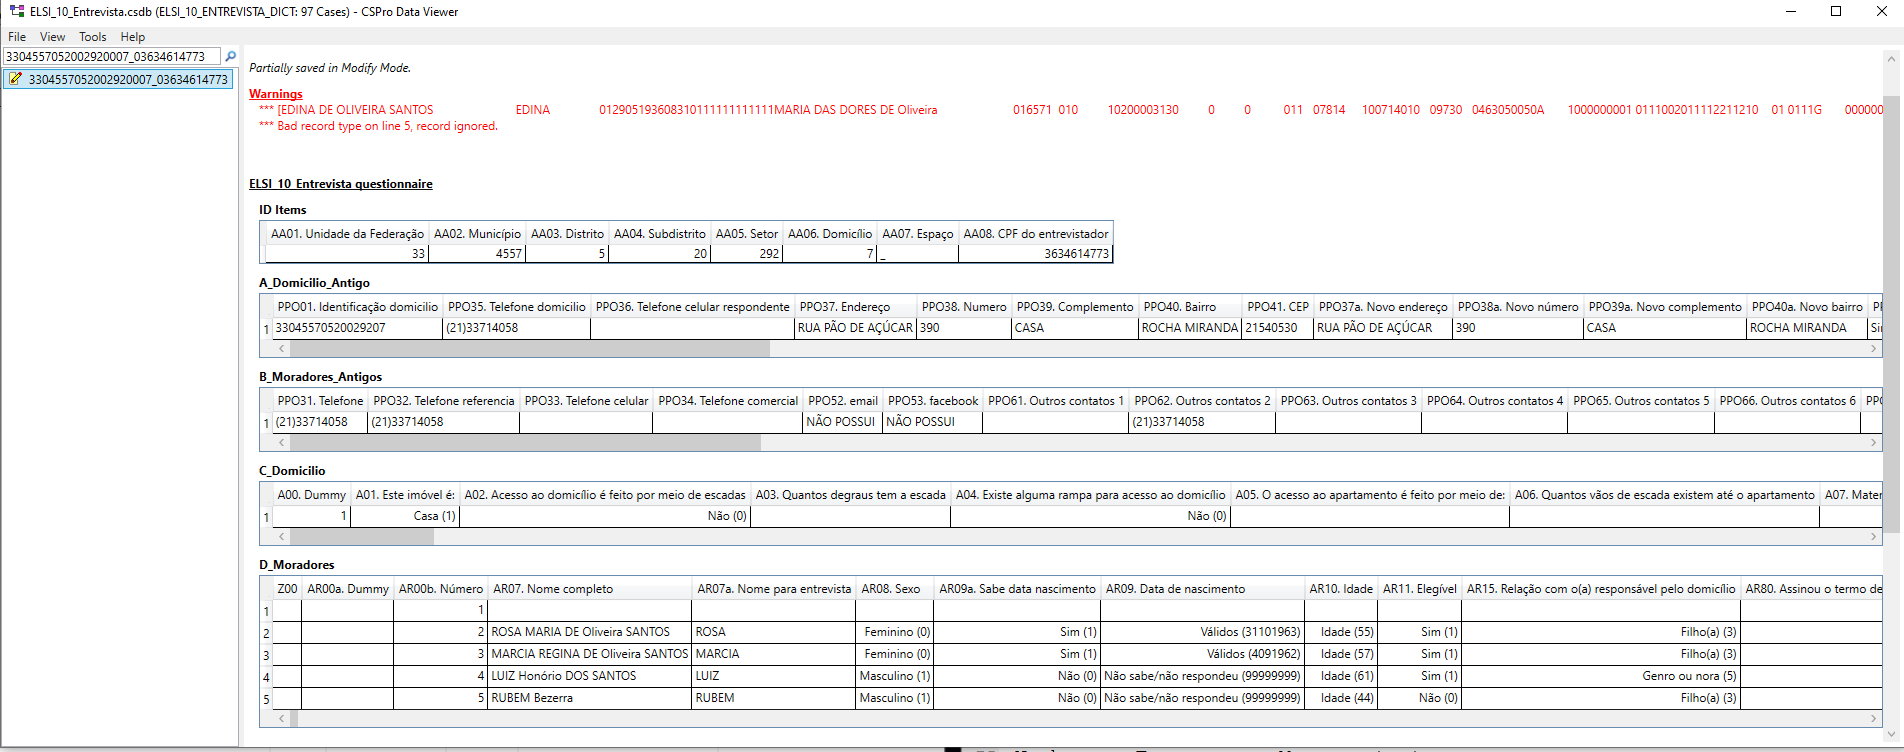
Task: Click the D_Moradores section title
Action: (x=296, y=565)
